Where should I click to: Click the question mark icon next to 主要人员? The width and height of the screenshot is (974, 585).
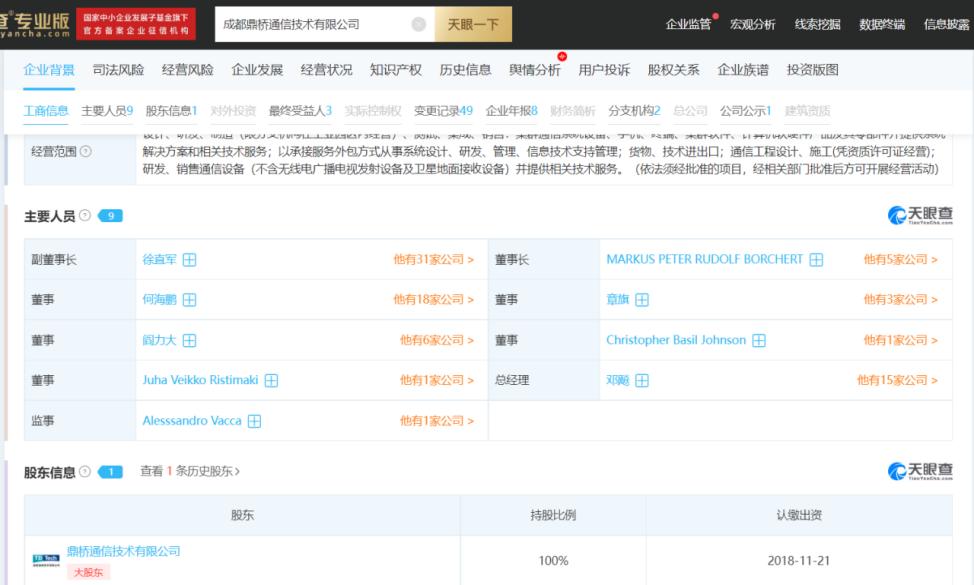click(87, 213)
